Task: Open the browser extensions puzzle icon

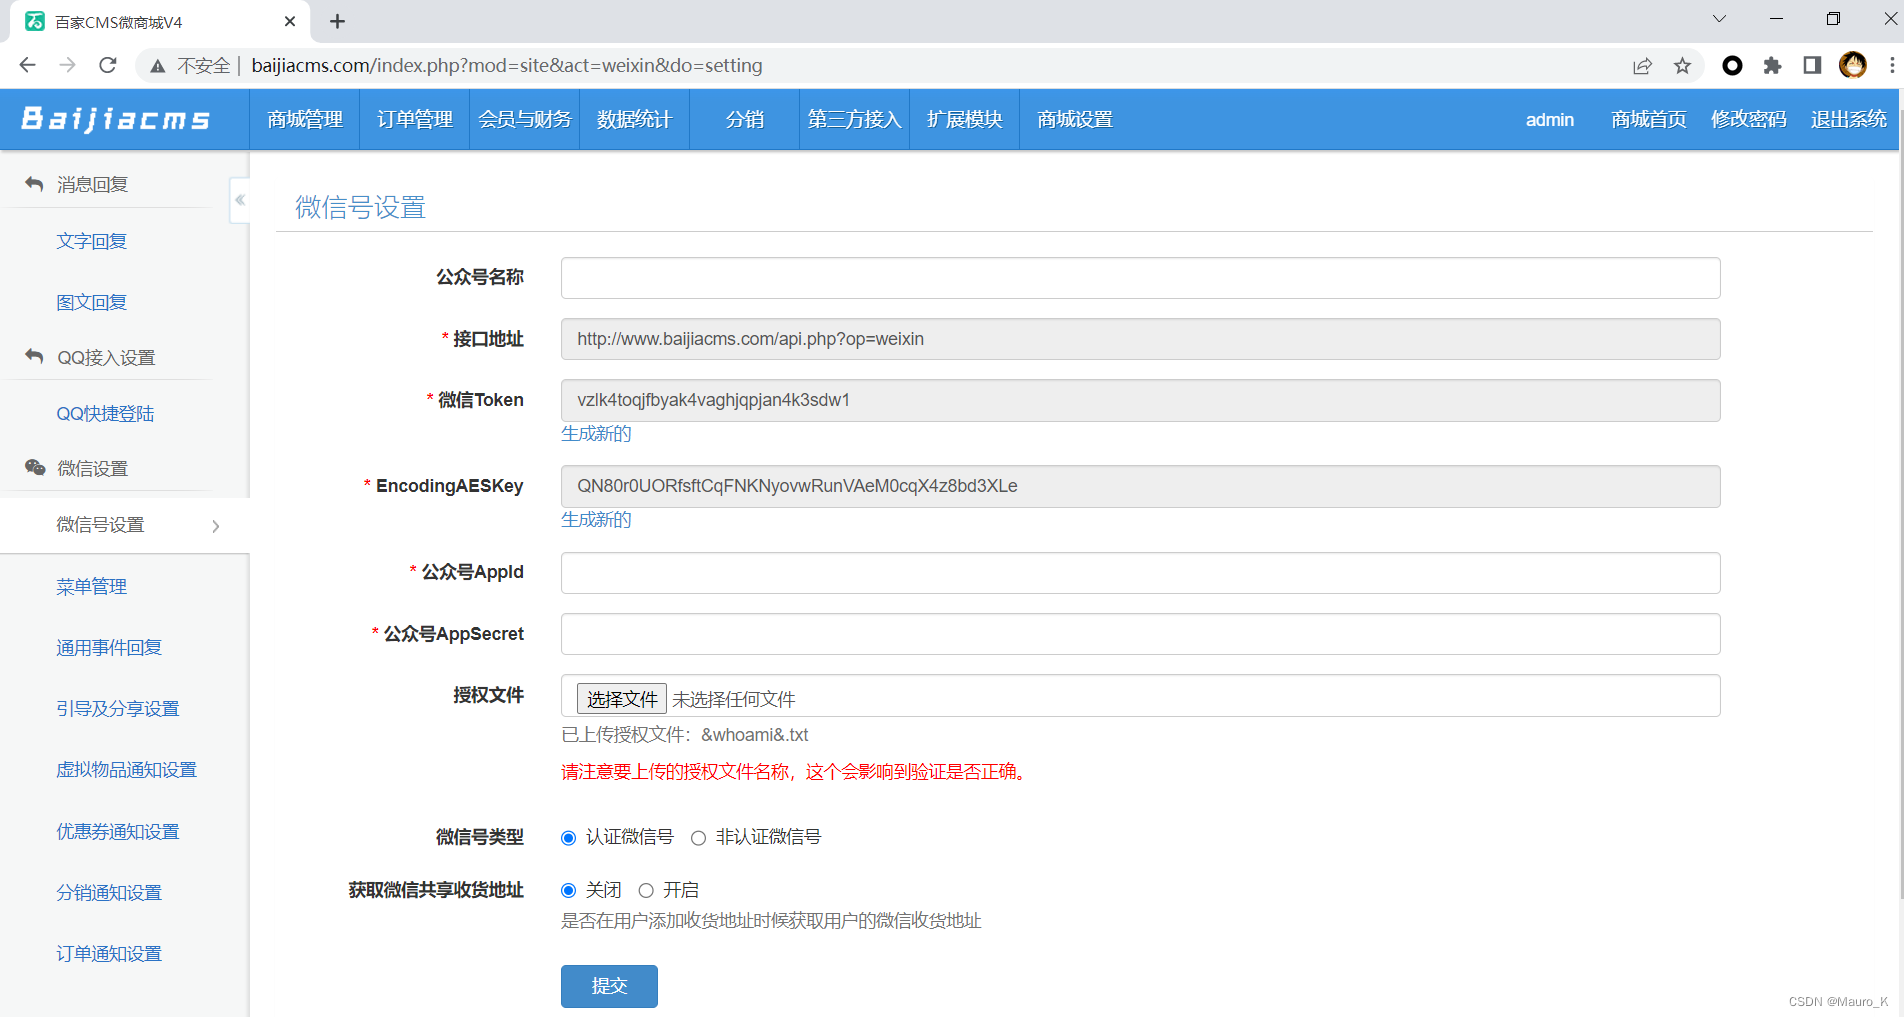Action: point(1772,66)
